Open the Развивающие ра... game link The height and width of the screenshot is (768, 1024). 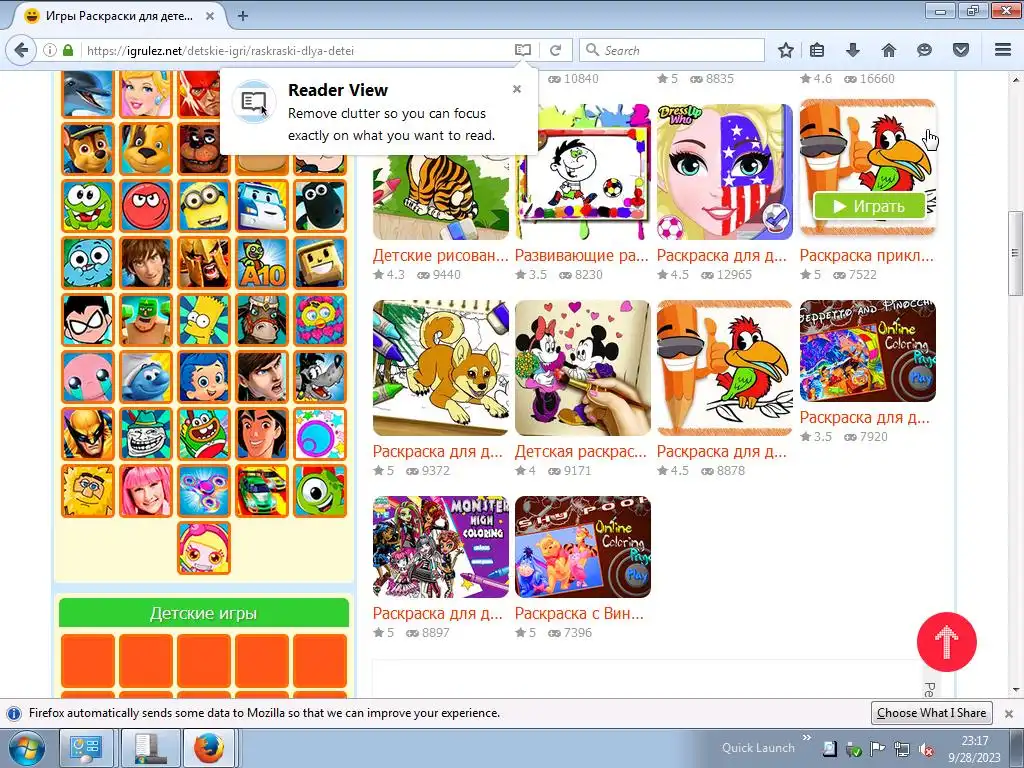click(581, 255)
